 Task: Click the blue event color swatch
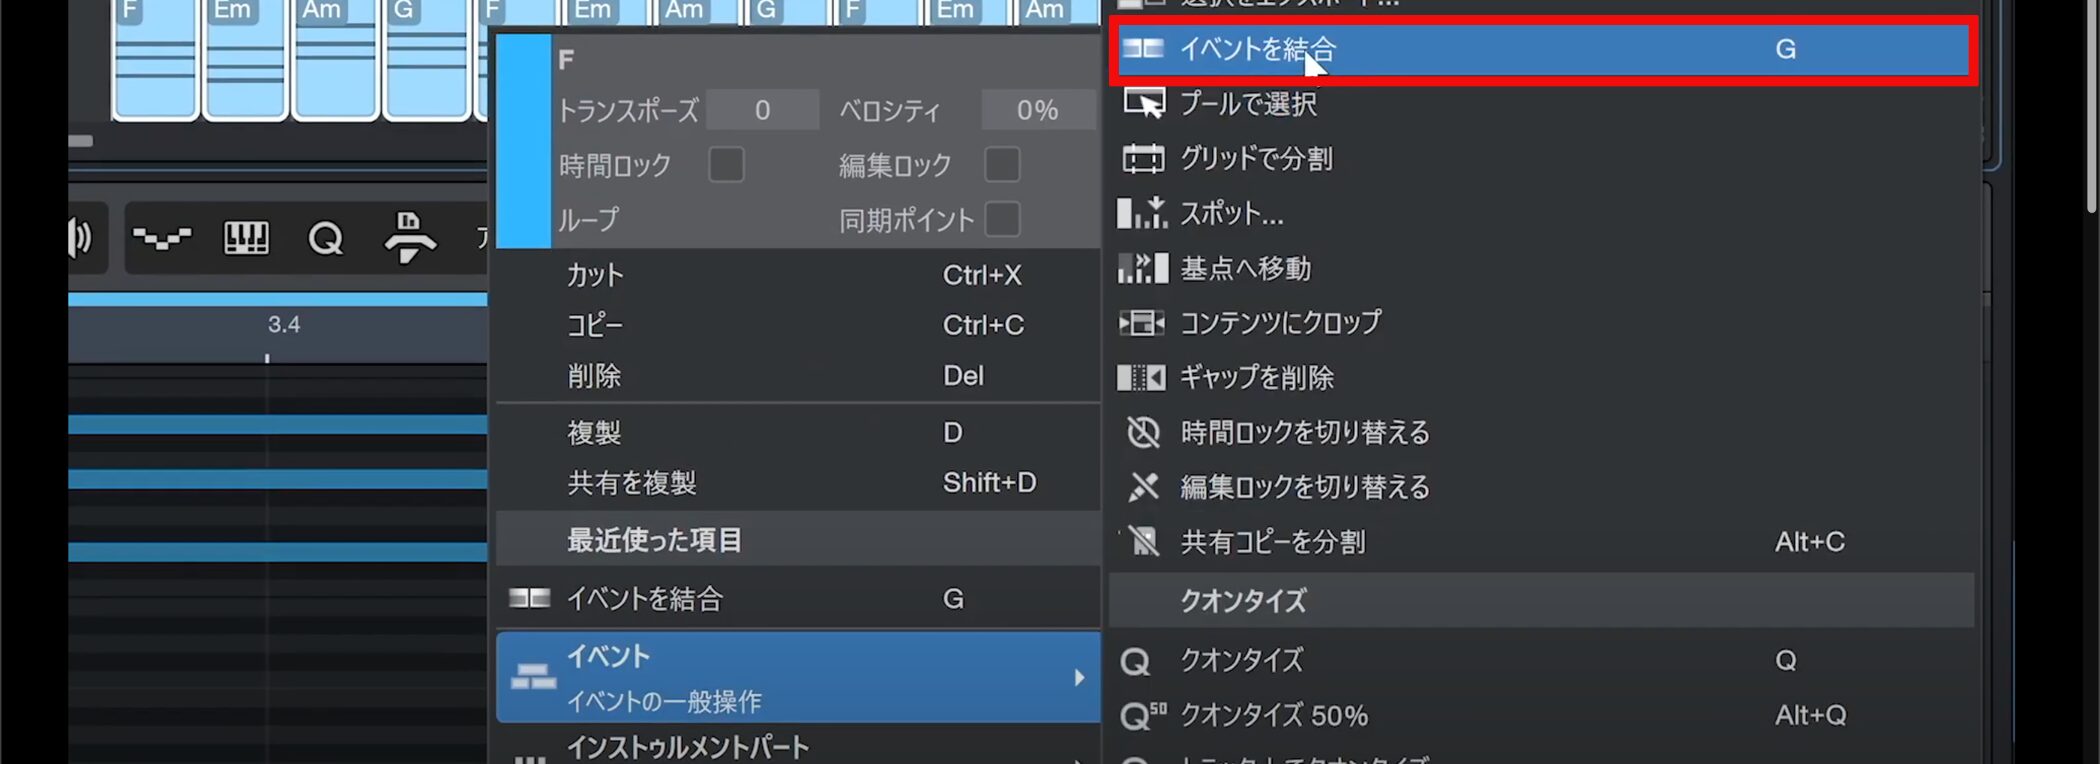click(523, 141)
